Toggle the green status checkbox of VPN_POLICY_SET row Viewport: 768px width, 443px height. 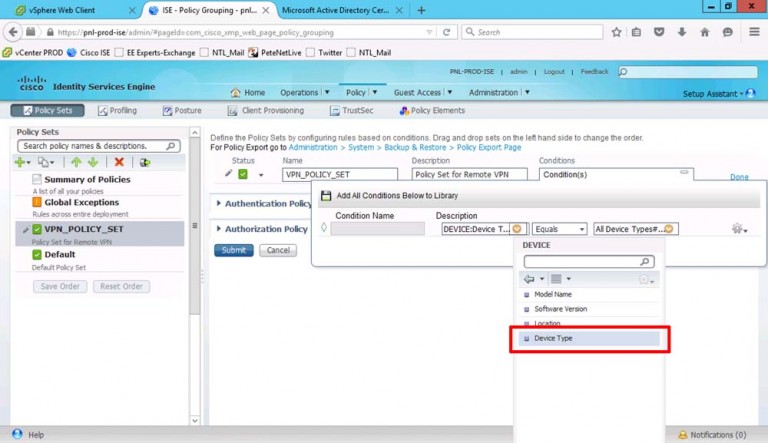click(x=243, y=174)
